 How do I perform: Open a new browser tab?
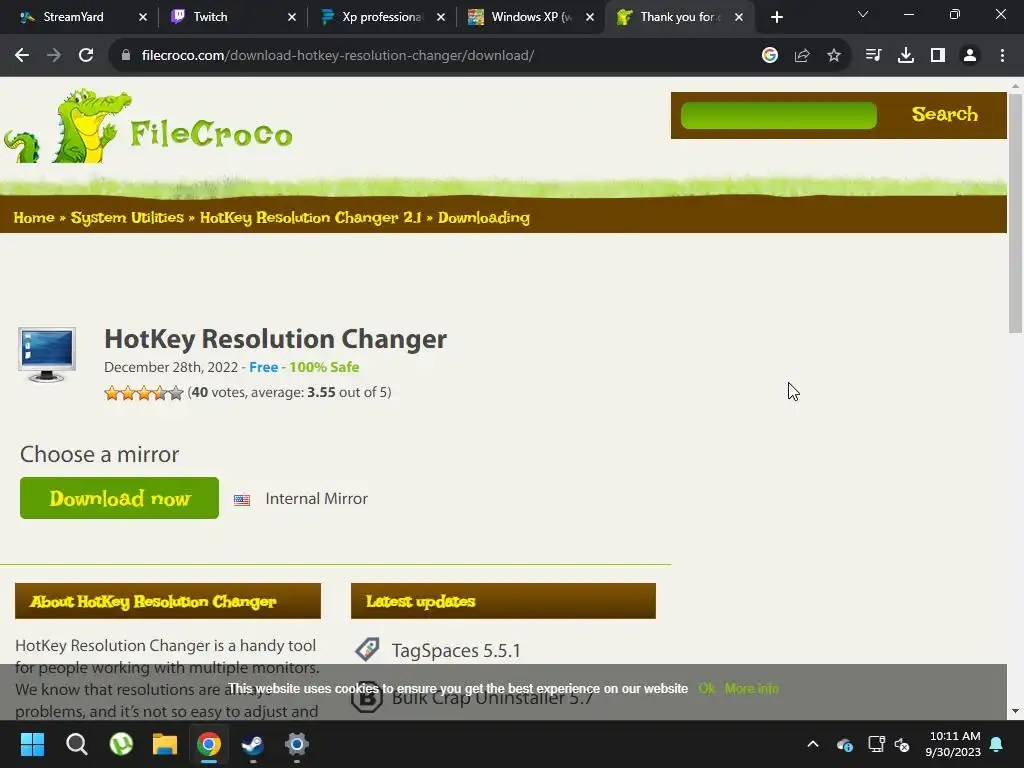(776, 17)
